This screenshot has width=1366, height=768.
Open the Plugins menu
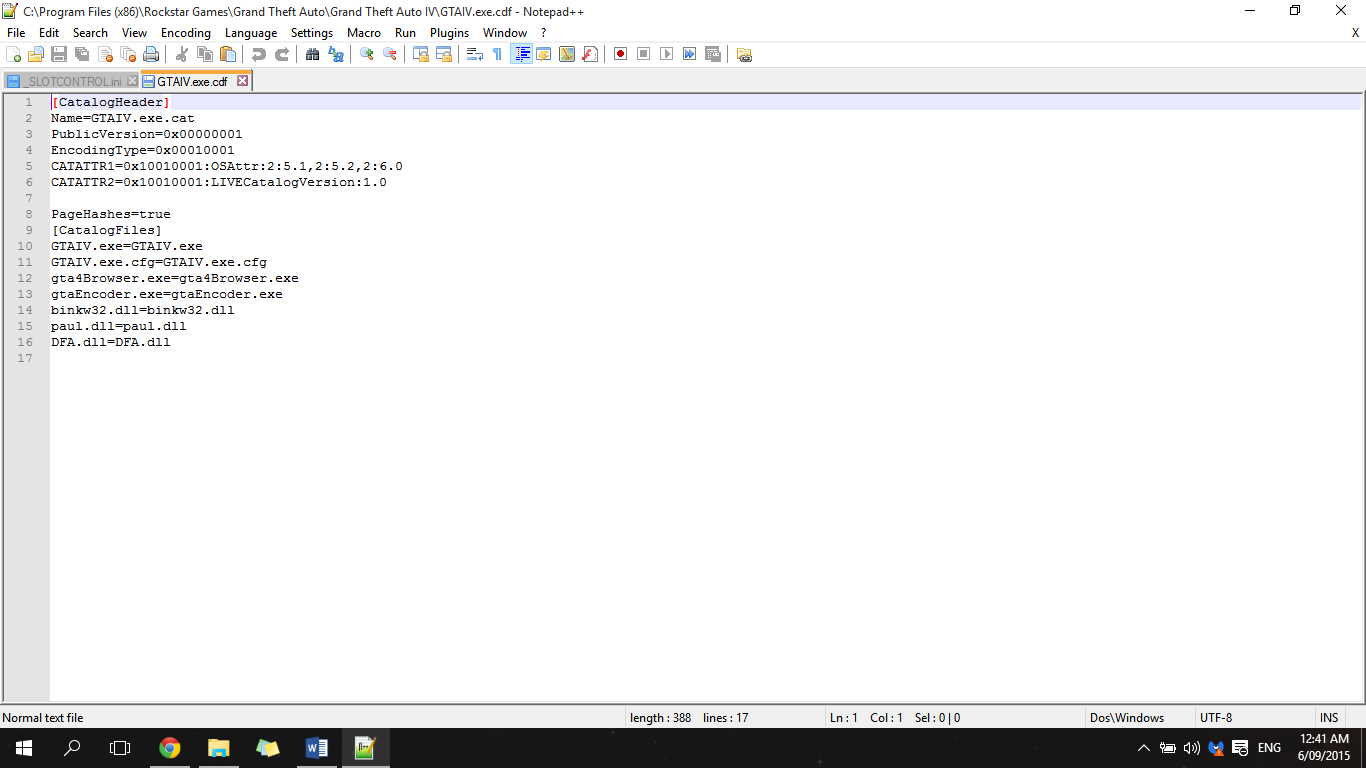click(449, 33)
